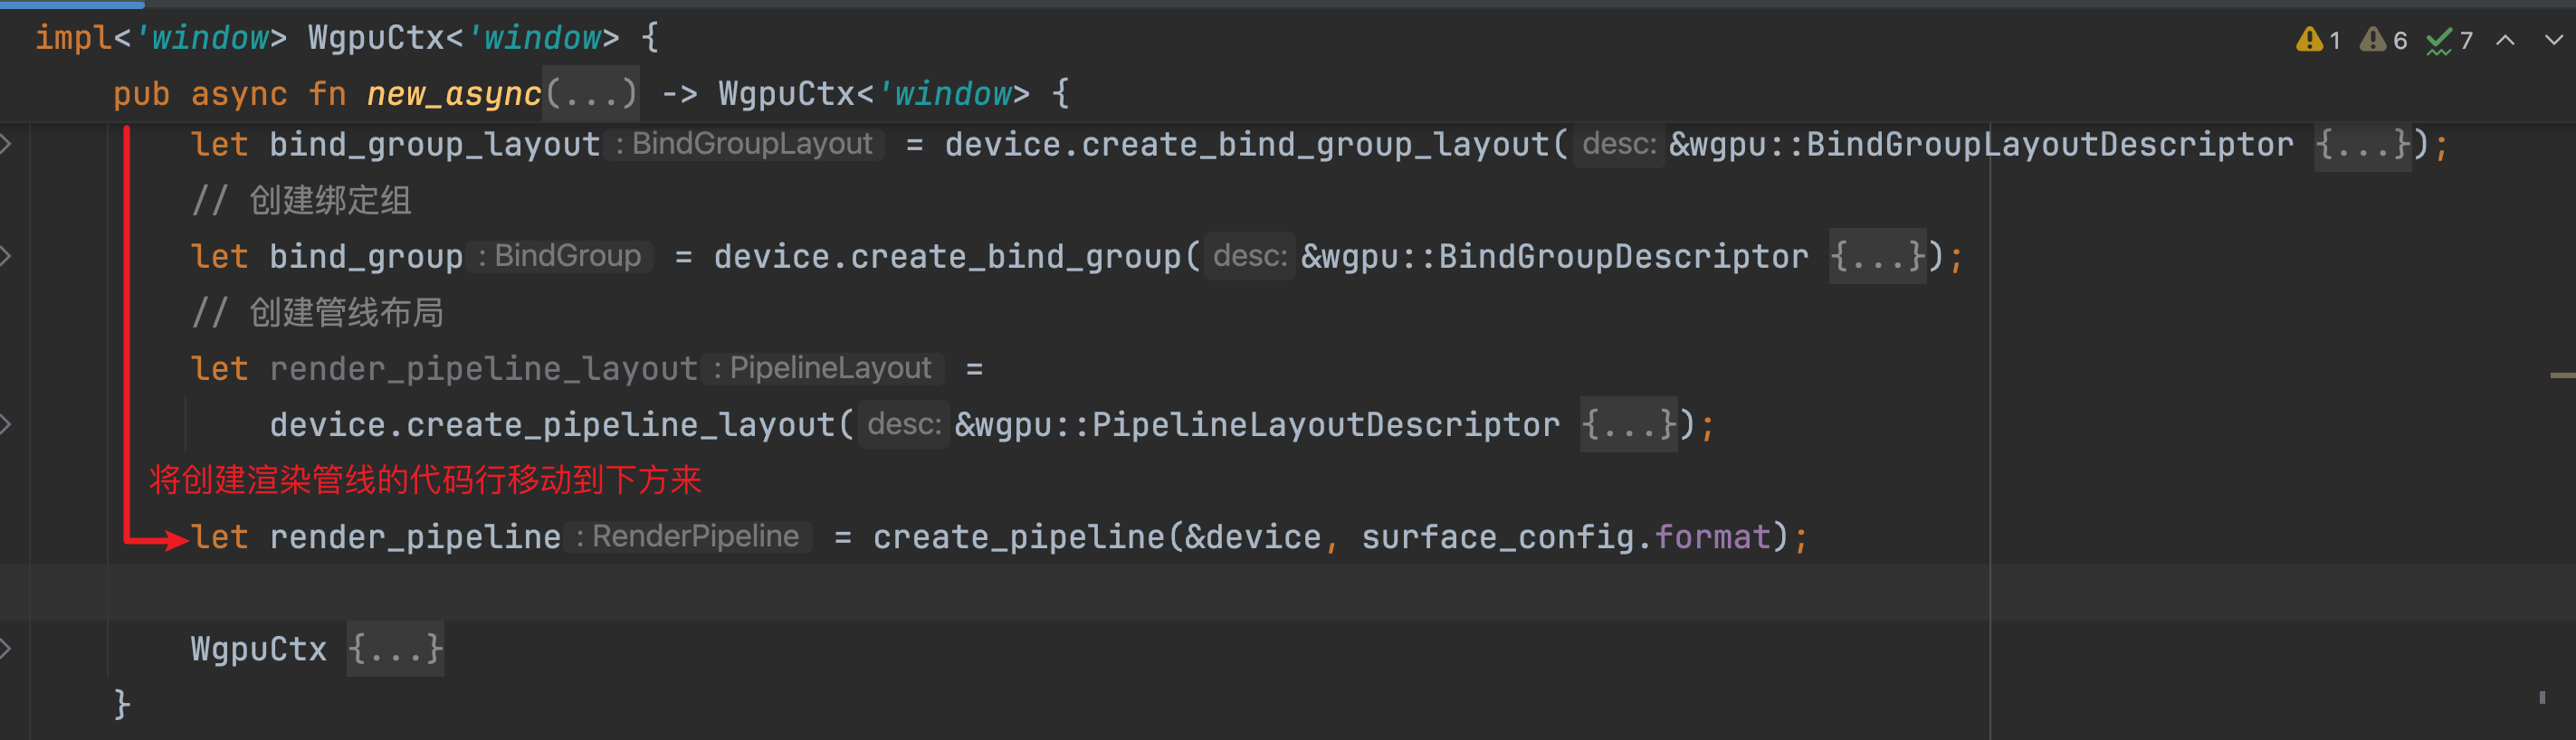Expand fold arrow beside WgpuCtx struct line
Viewport: 2576px width, 740px height.
(7, 649)
